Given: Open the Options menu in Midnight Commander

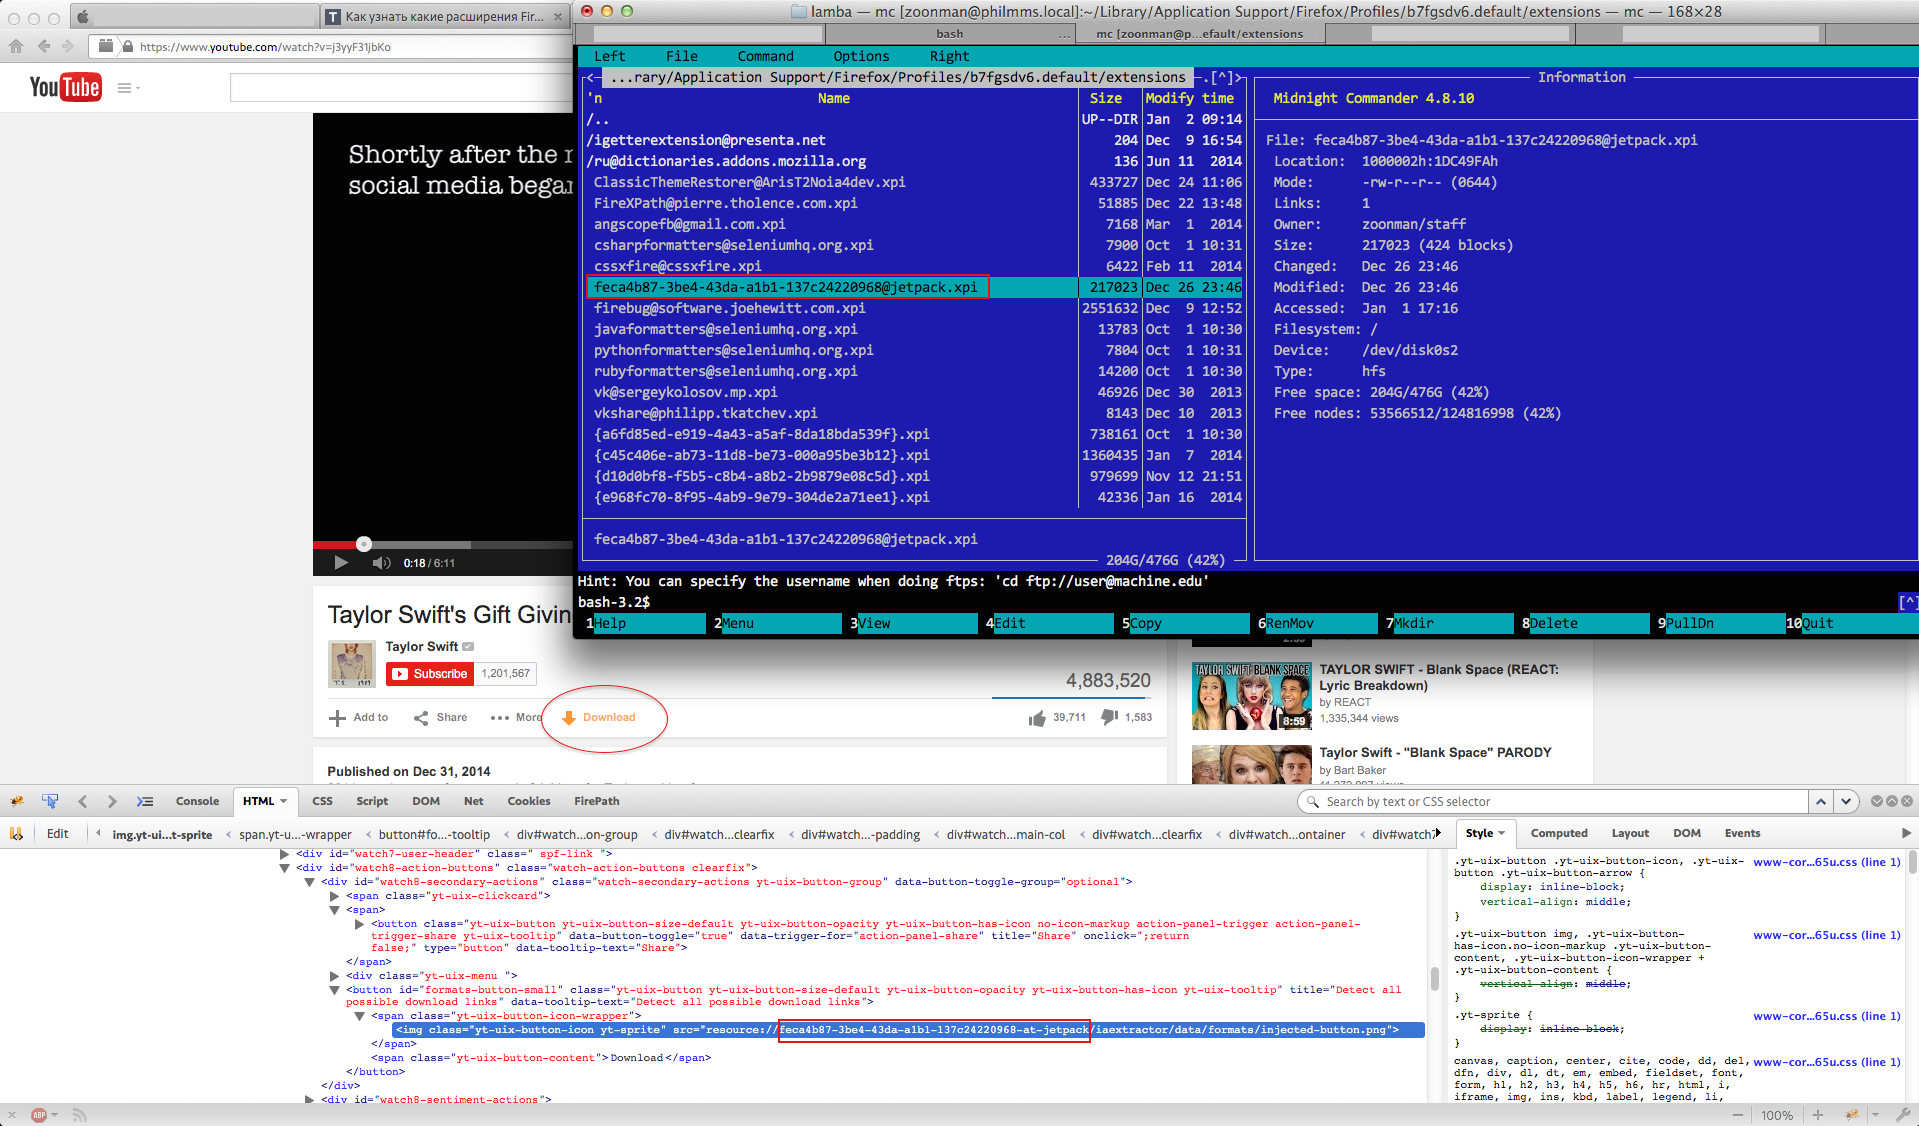Looking at the screenshot, I should coord(861,56).
